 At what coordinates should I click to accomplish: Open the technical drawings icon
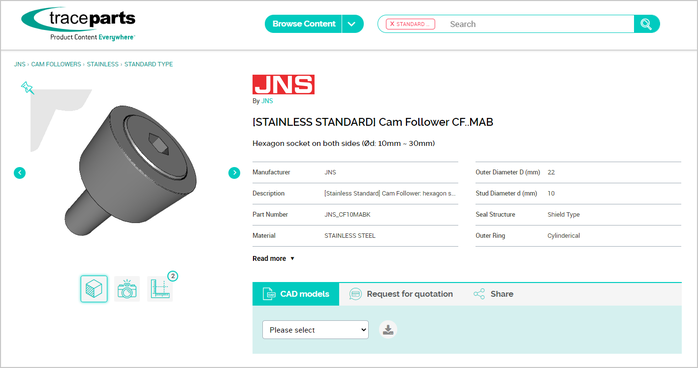click(x=160, y=289)
